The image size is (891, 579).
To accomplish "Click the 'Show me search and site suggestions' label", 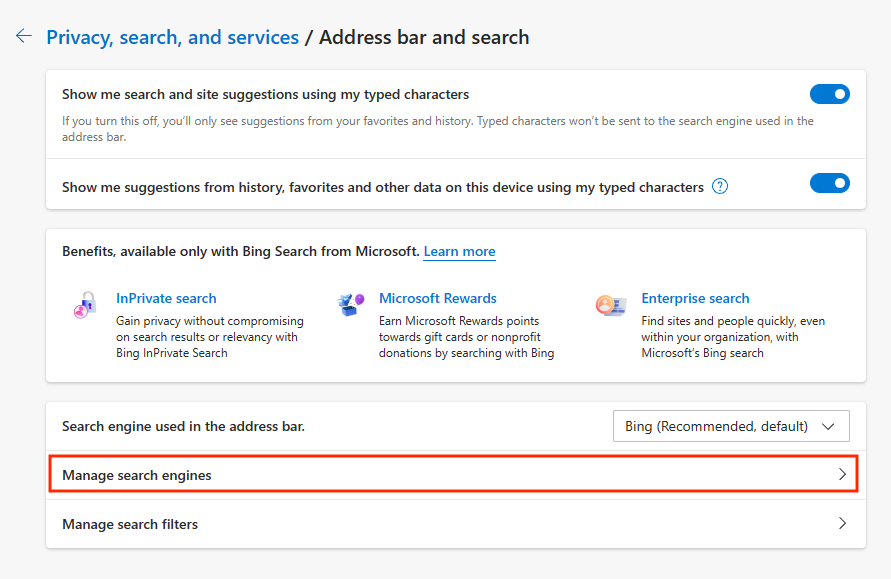I will click(x=265, y=95).
